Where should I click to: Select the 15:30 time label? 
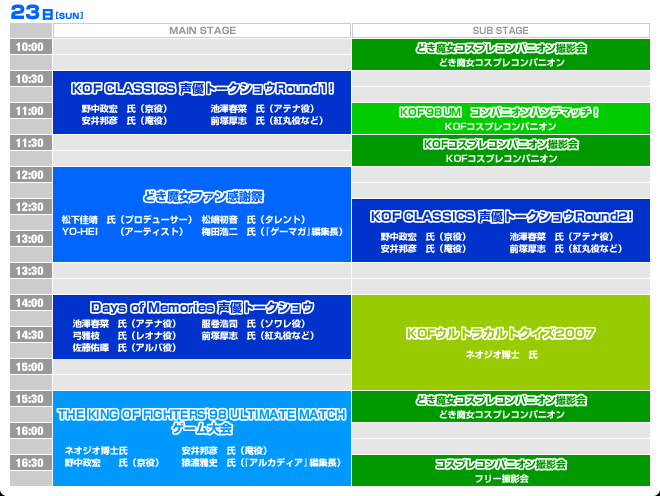click(31, 399)
